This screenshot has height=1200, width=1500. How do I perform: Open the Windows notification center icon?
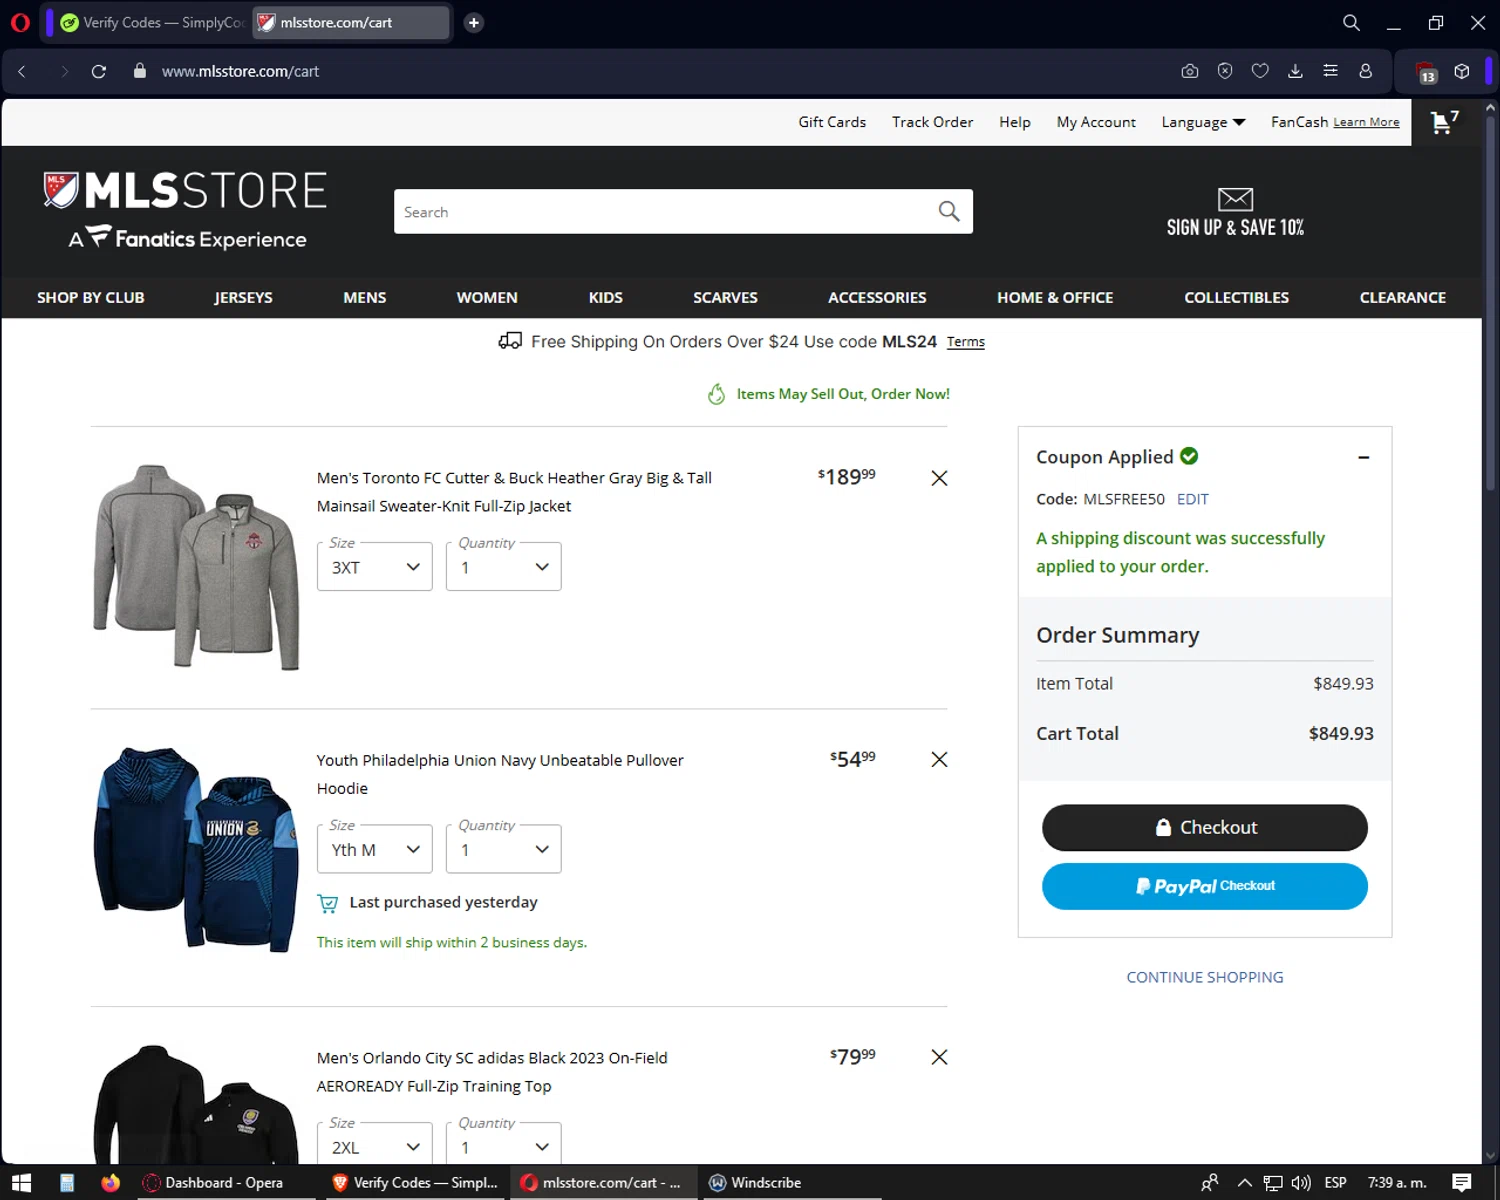tap(1462, 1183)
